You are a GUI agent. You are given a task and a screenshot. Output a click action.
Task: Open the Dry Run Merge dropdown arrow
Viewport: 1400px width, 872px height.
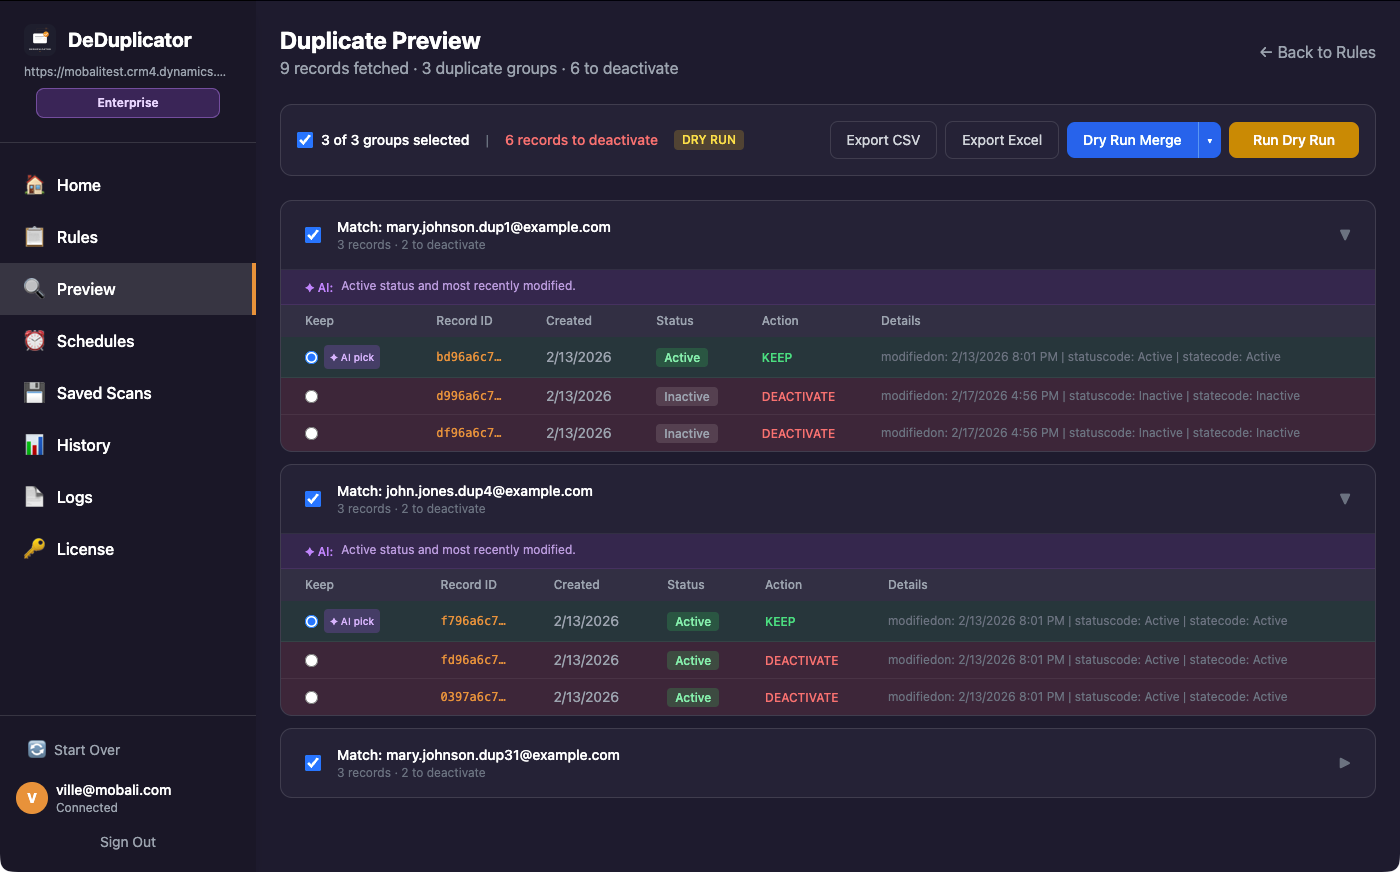click(x=1209, y=140)
